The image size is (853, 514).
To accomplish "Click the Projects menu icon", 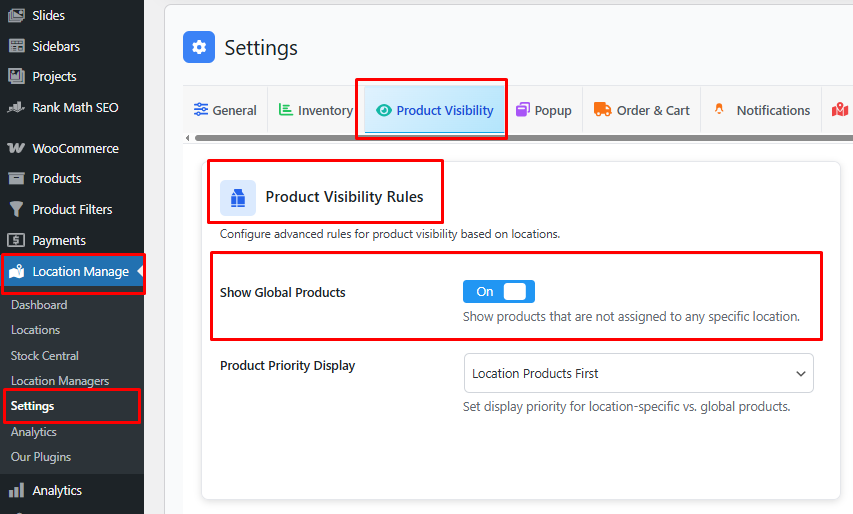I will [16, 76].
